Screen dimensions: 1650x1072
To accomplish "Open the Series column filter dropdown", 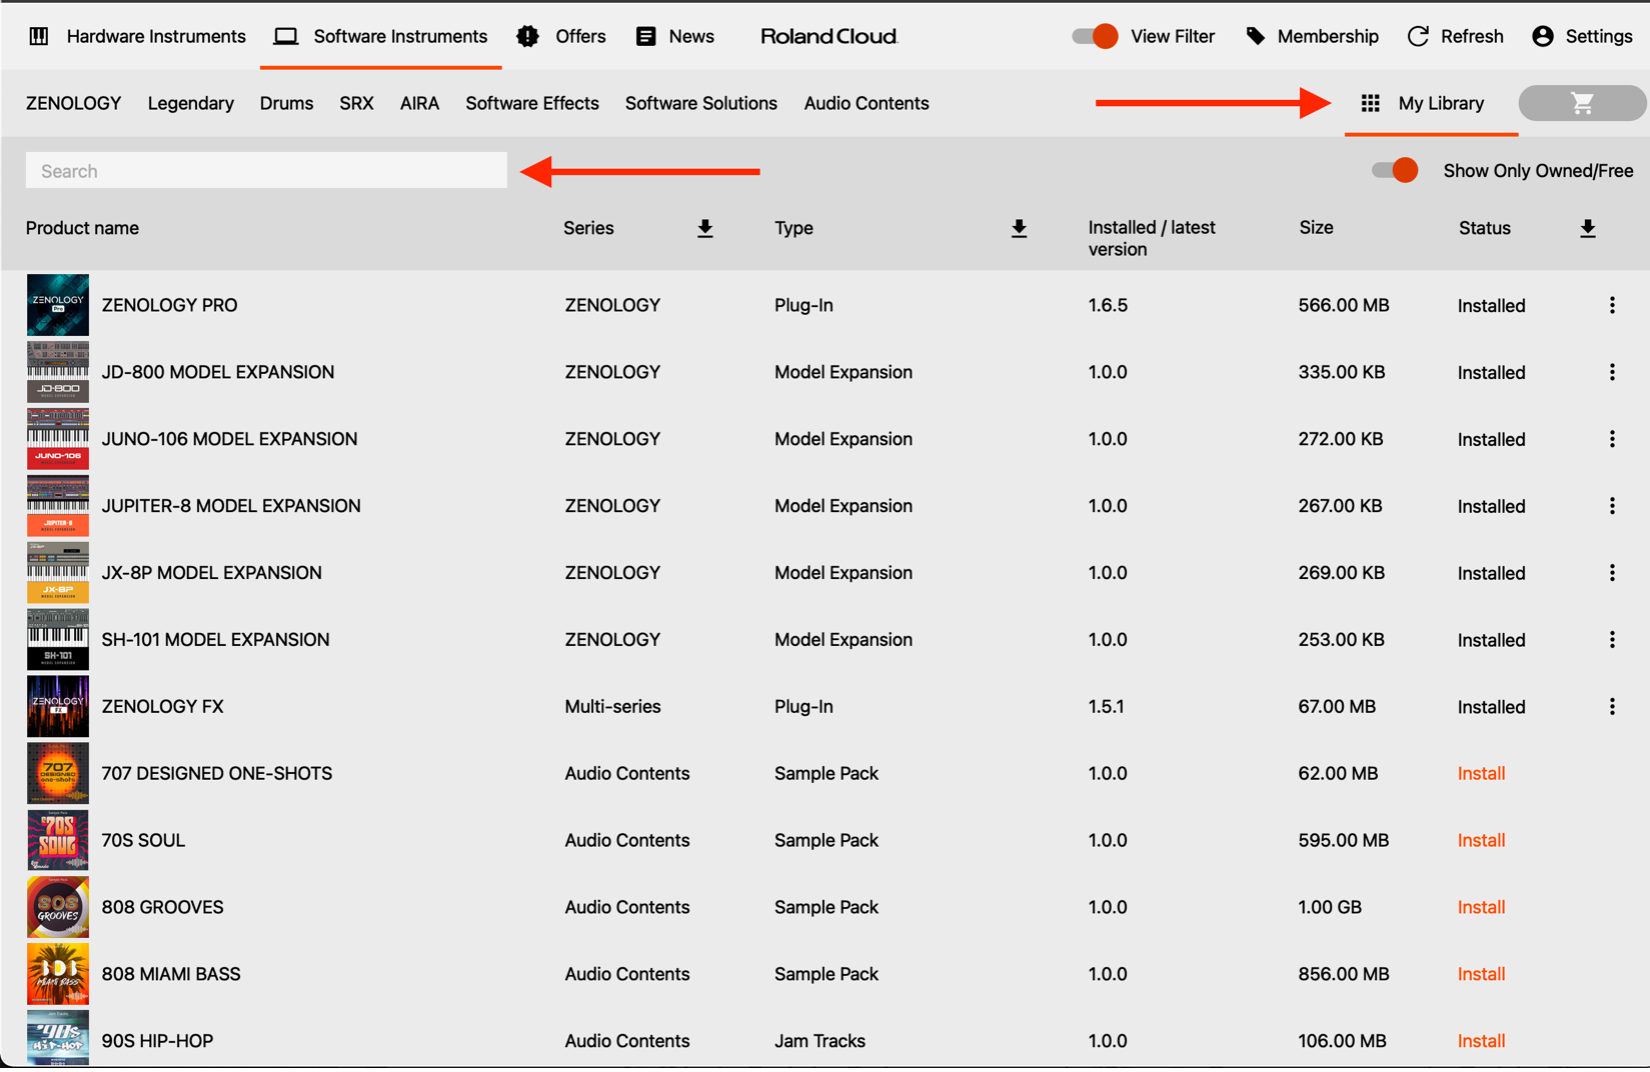I will click(705, 229).
